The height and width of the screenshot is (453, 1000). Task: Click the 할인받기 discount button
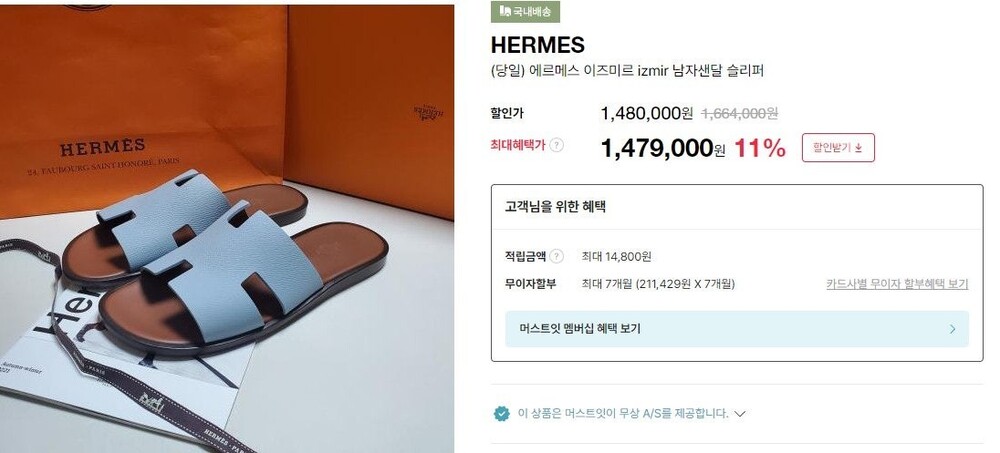(838, 148)
